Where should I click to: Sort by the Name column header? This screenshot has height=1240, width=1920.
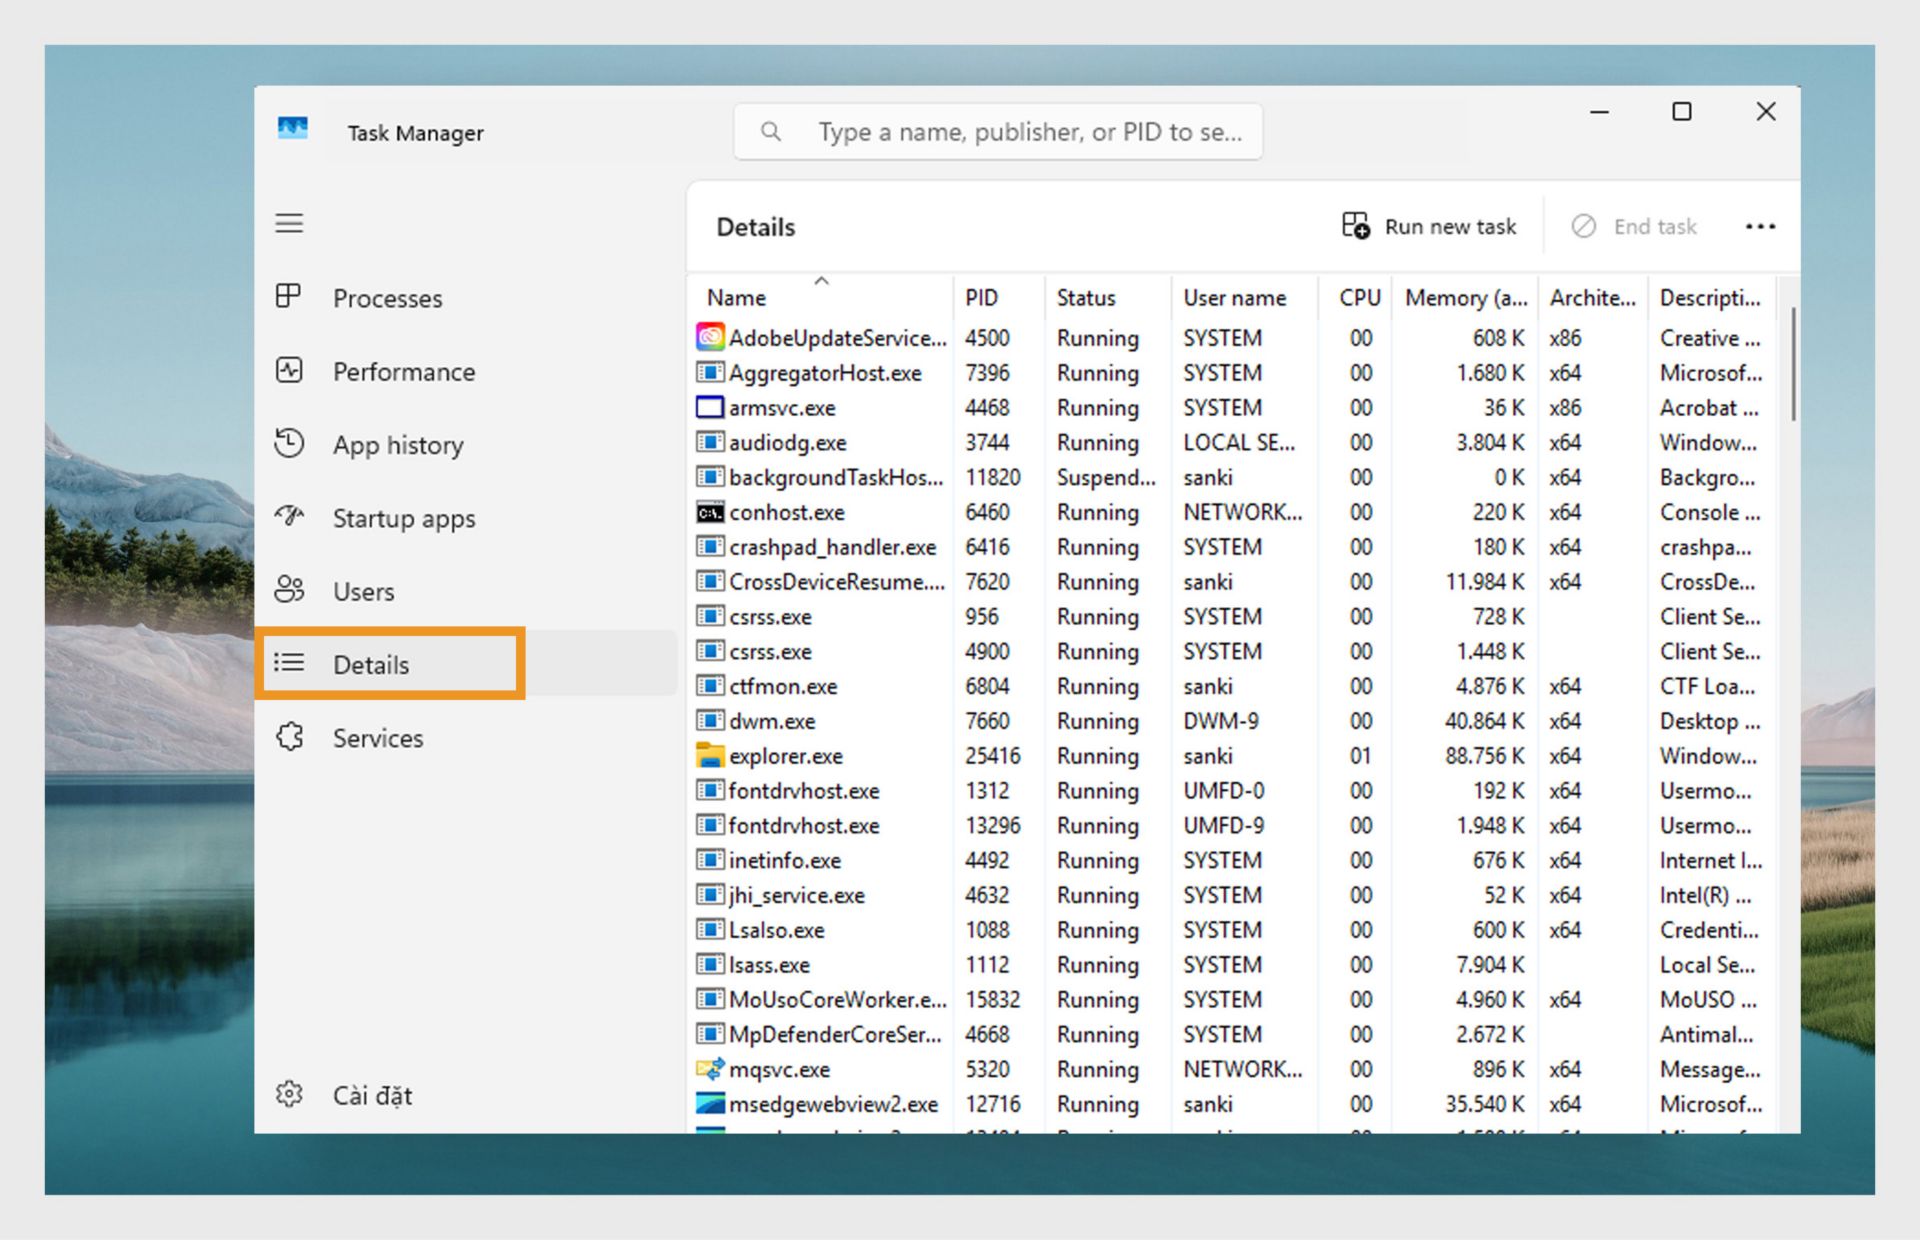click(736, 298)
